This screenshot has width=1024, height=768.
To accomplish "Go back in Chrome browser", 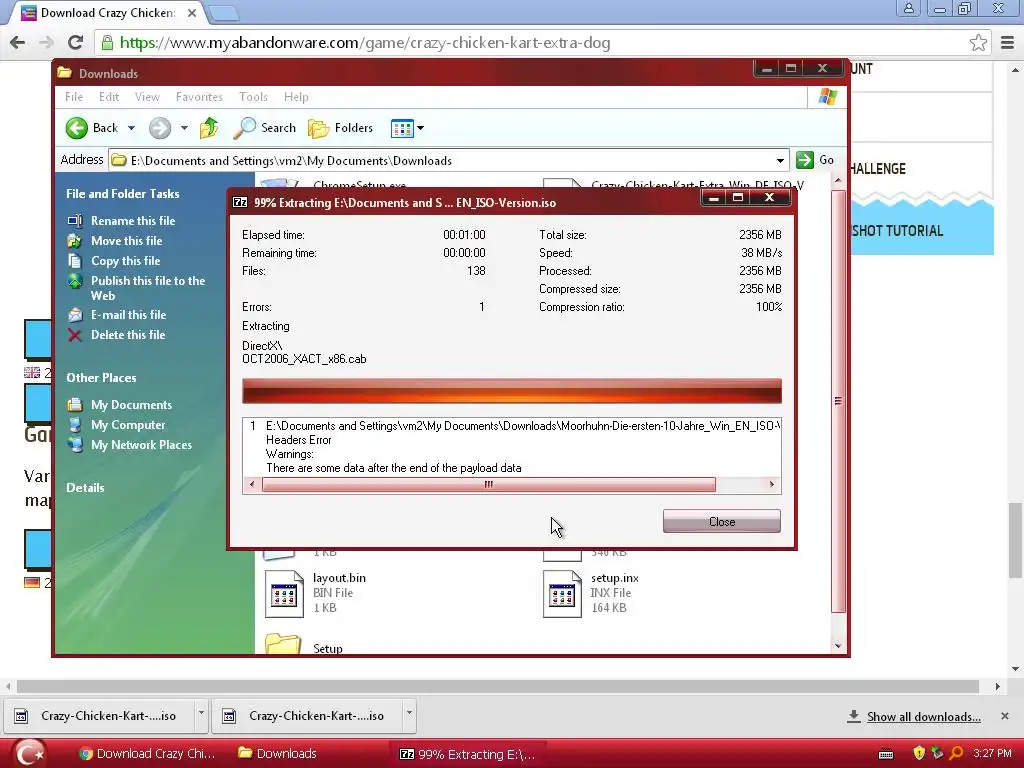I will pyautogui.click(x=18, y=43).
